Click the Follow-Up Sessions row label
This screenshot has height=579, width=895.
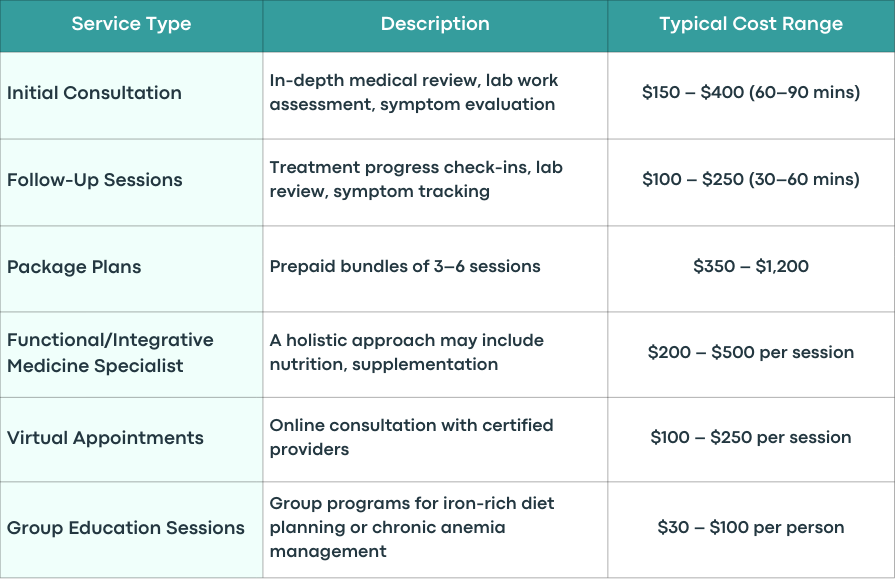[95, 180]
